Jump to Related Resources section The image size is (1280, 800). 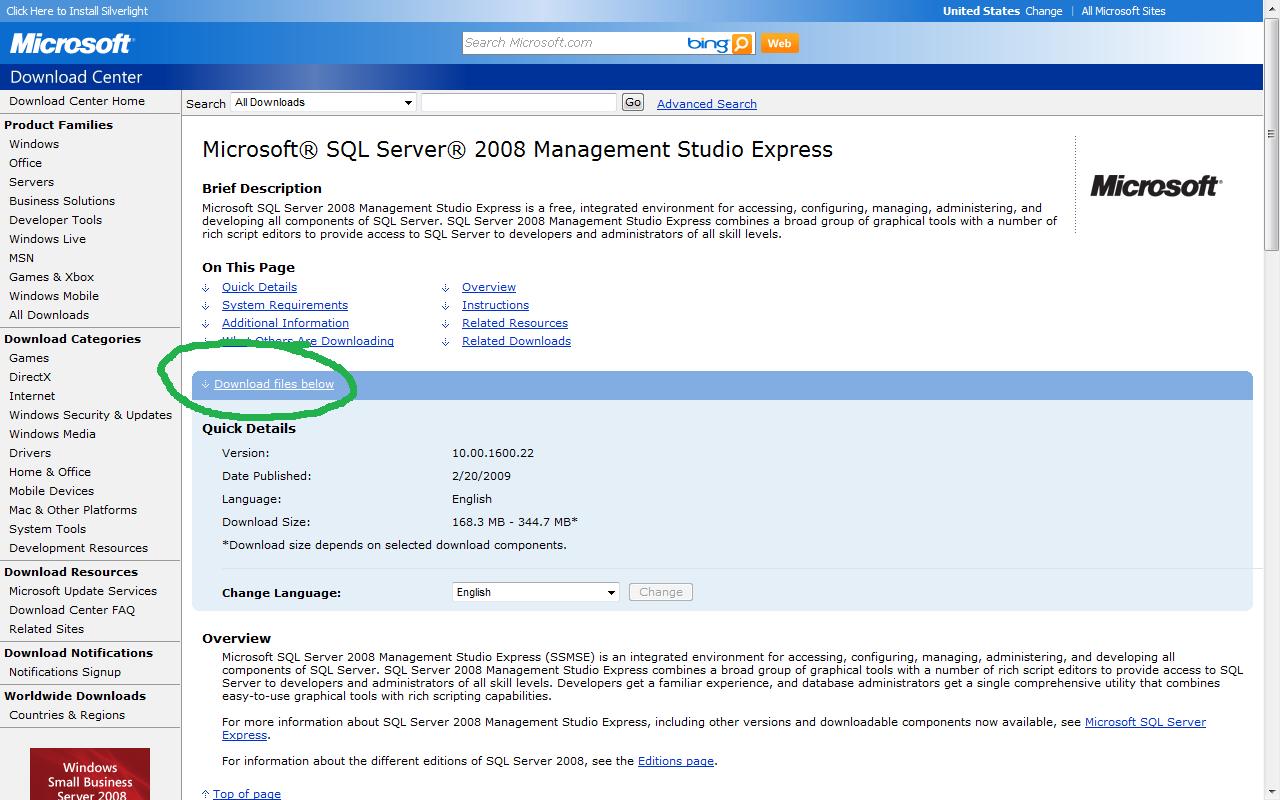(x=515, y=323)
